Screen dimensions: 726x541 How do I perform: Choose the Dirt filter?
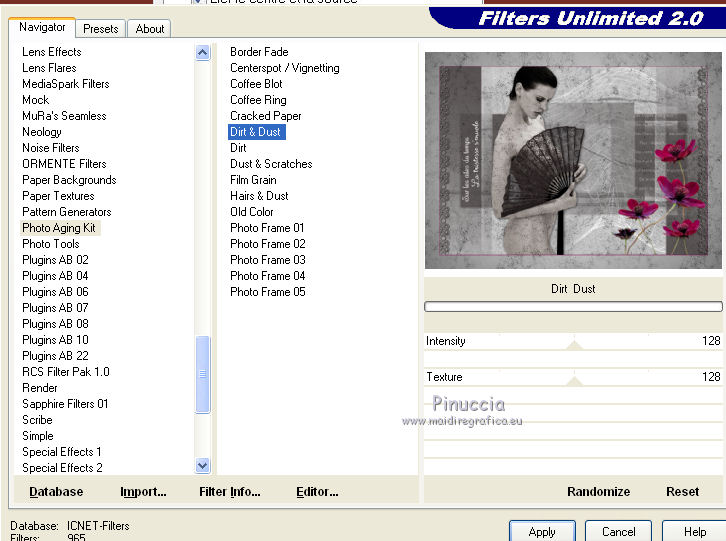(x=238, y=148)
